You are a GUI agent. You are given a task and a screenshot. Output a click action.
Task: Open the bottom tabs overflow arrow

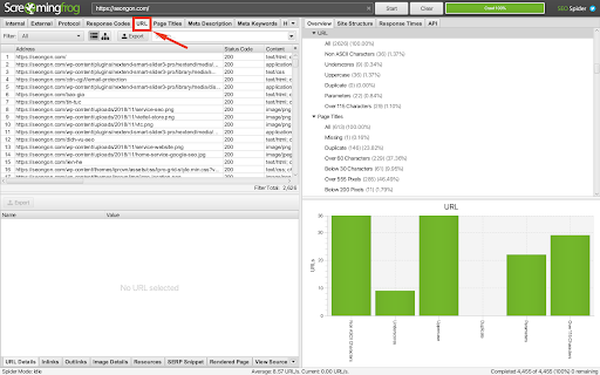coord(293,362)
